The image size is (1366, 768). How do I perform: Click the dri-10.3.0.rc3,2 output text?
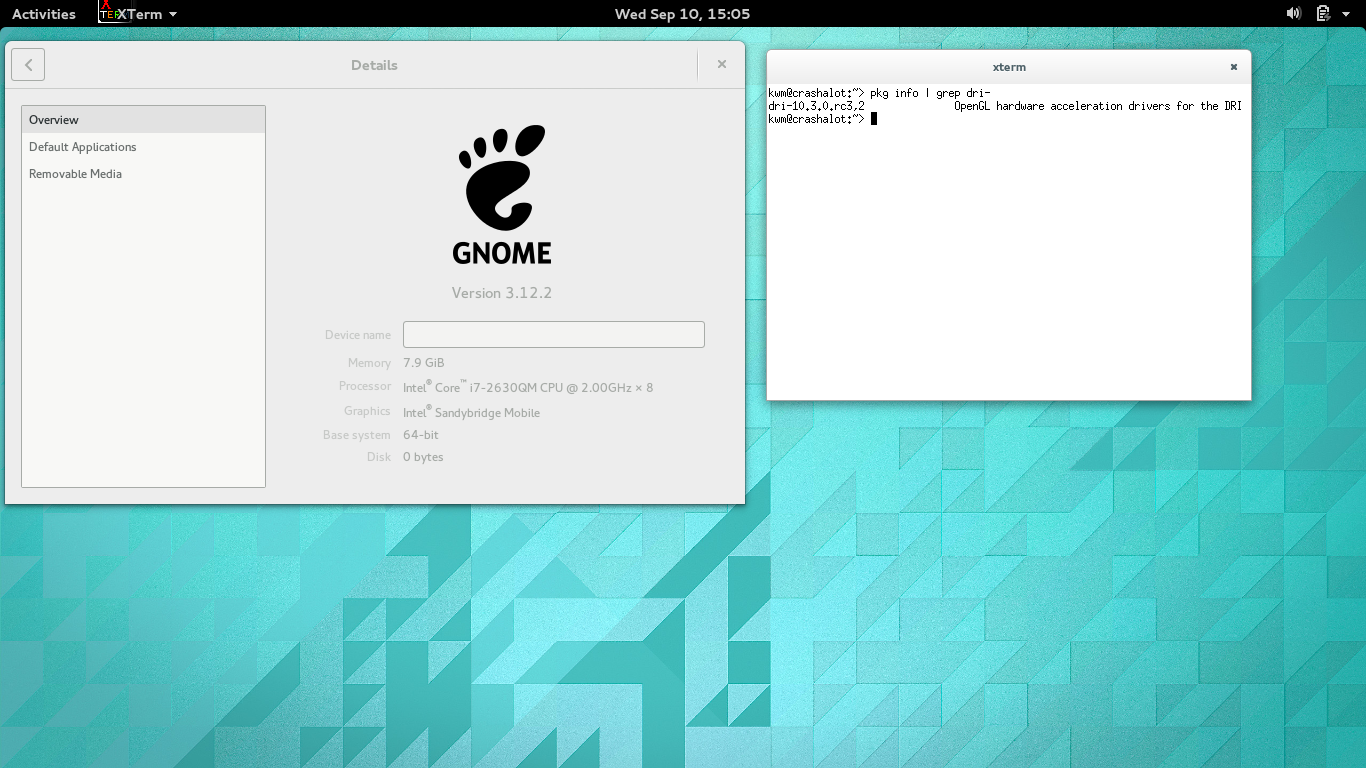coord(816,106)
